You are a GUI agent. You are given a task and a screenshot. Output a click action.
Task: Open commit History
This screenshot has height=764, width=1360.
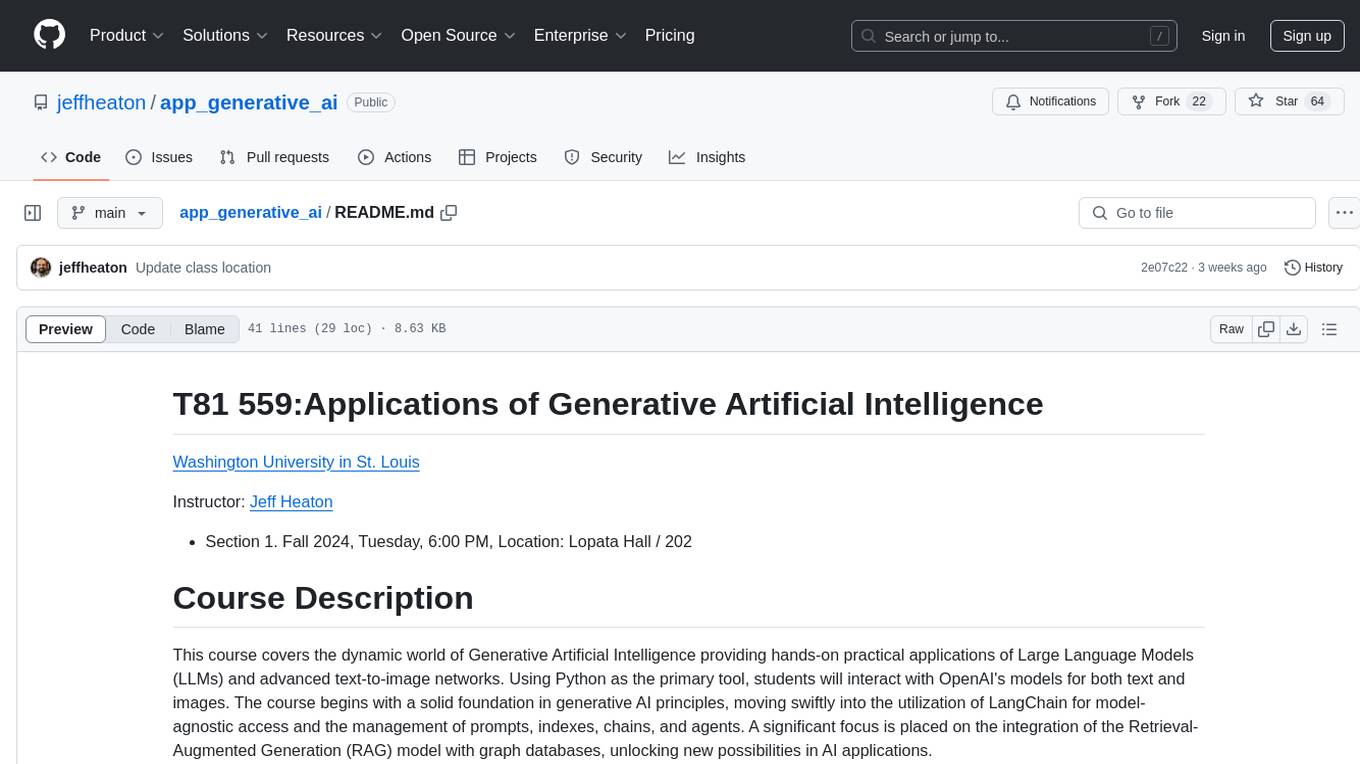[1313, 268]
